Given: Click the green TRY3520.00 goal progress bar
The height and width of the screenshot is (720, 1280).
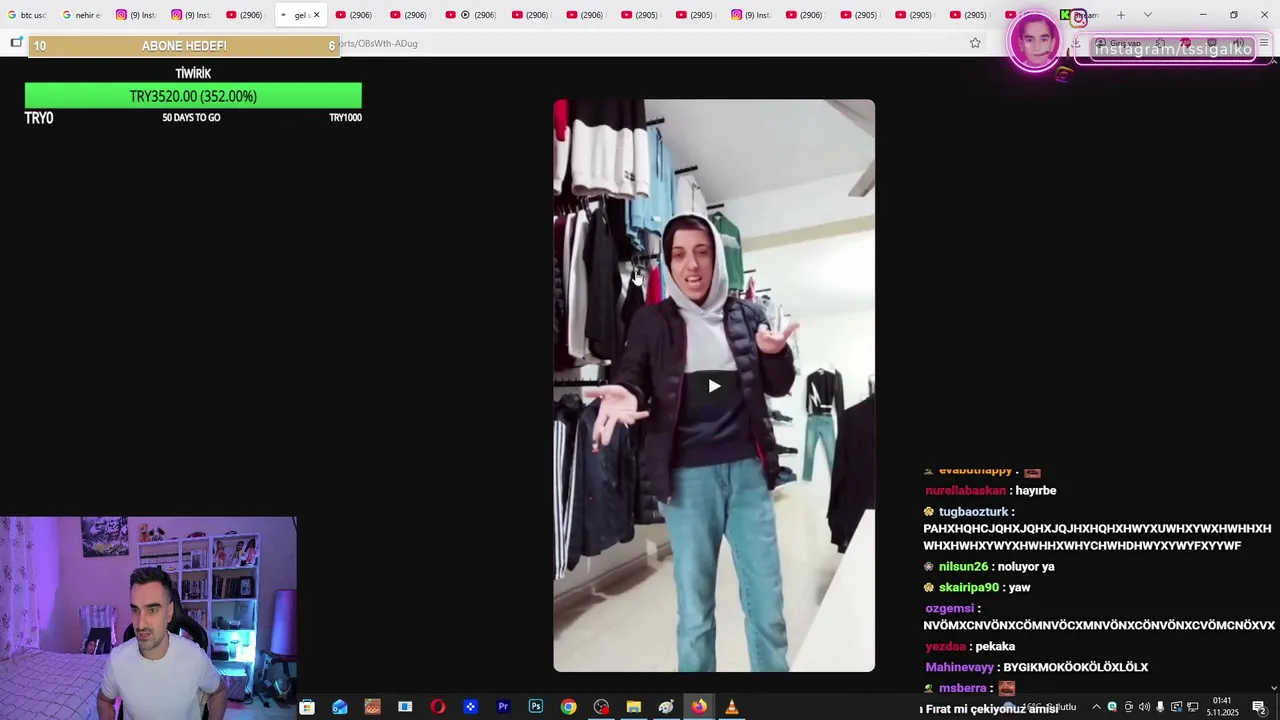Looking at the screenshot, I should [193, 96].
